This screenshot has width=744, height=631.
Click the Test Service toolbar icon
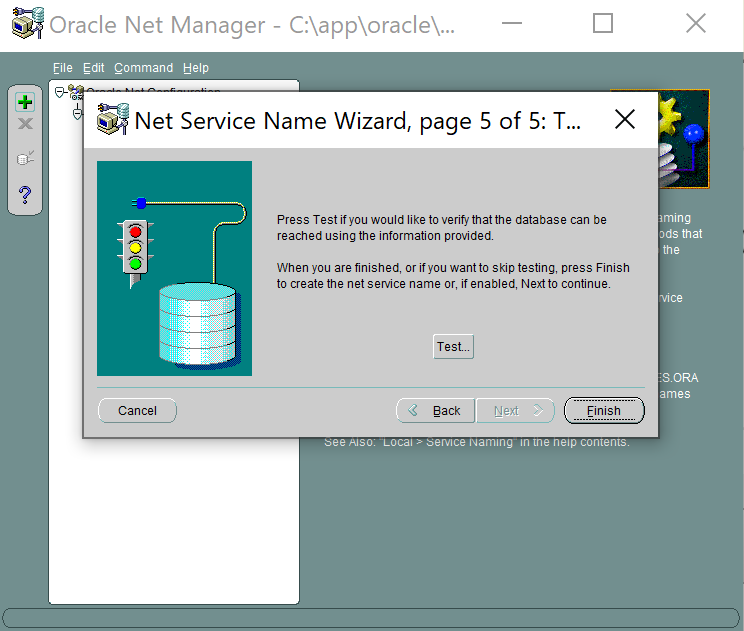pos(26,158)
